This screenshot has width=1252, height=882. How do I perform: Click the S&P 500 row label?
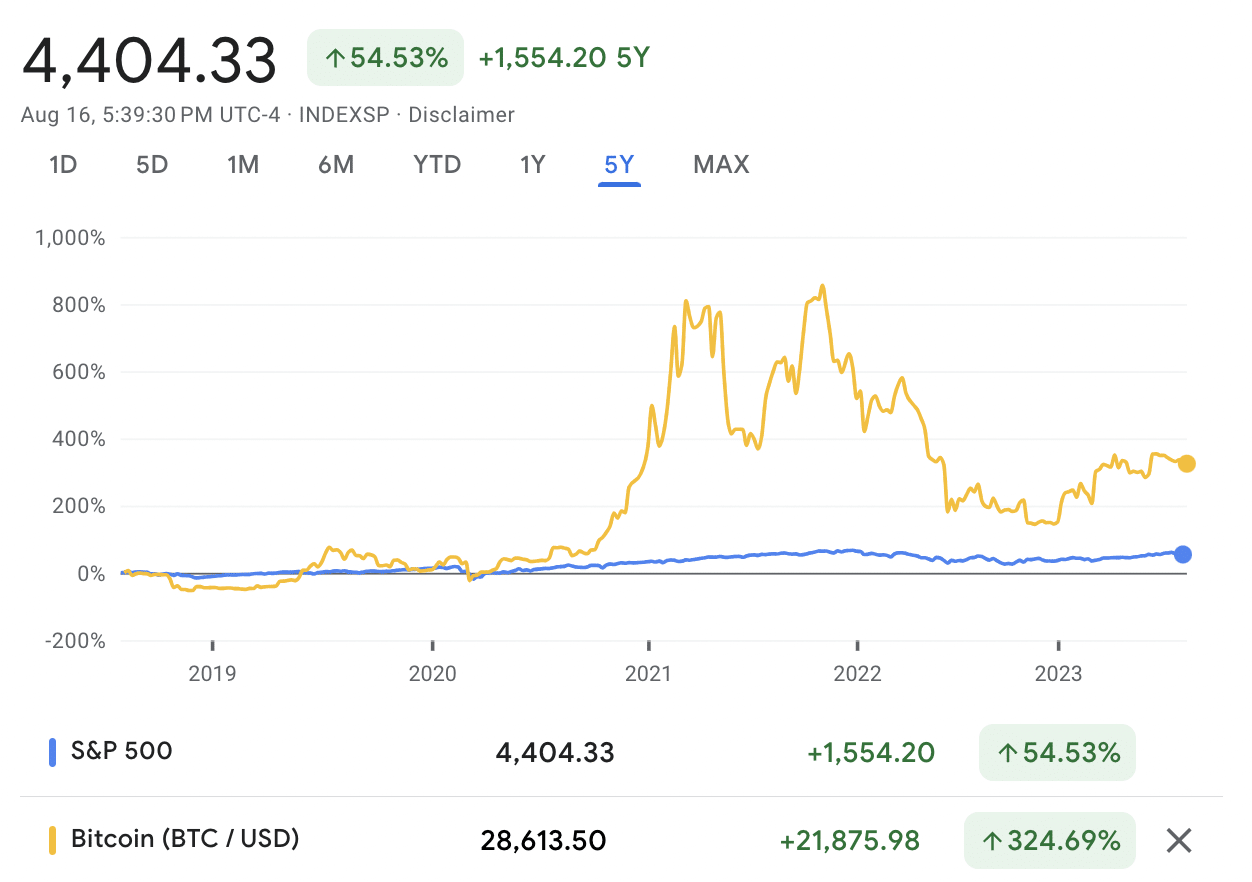point(121,750)
